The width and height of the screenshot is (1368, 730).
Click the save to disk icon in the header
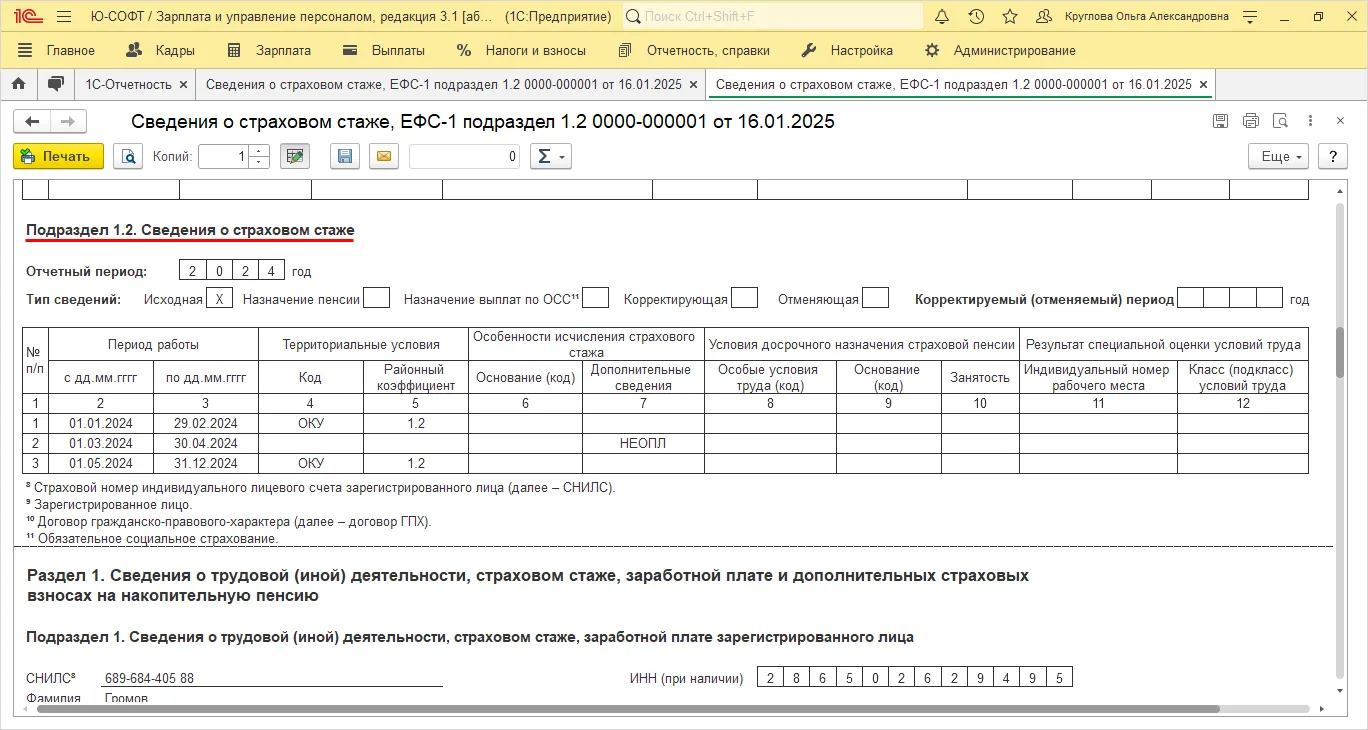tap(1220, 121)
